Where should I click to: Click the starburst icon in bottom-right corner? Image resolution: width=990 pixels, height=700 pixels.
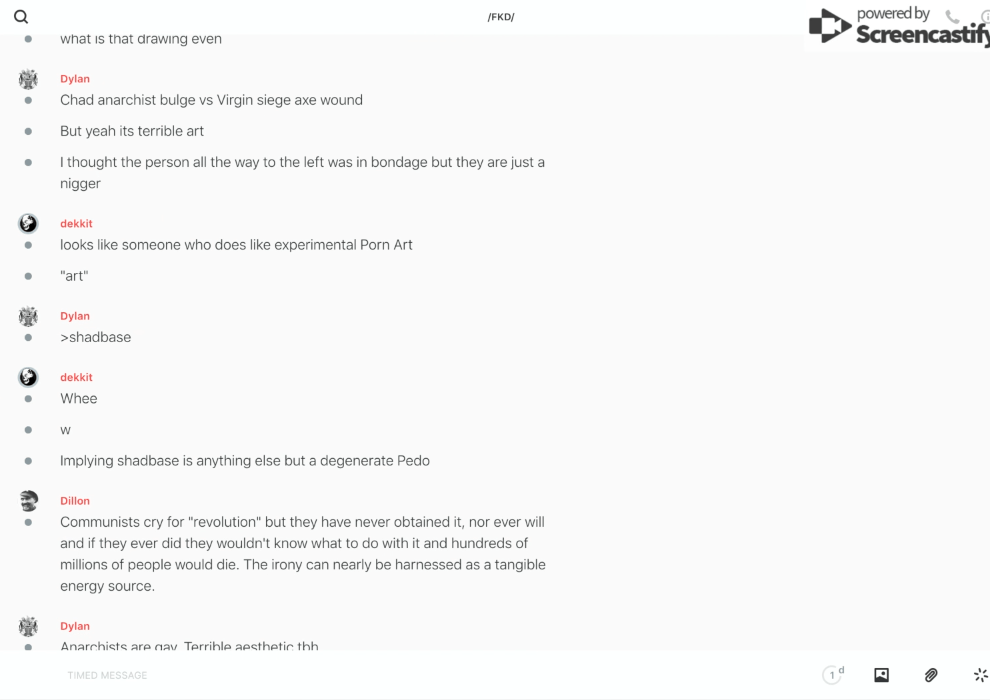[x=980, y=675]
